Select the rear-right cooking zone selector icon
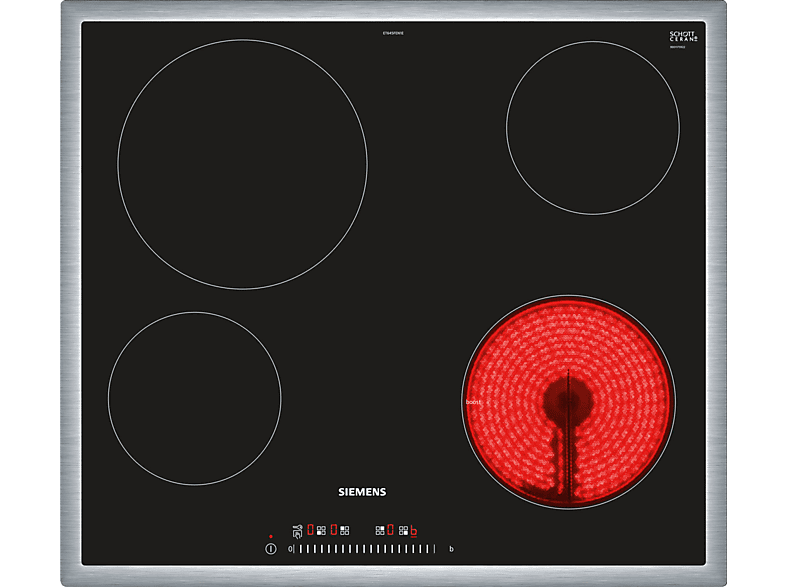The height and width of the screenshot is (587, 786). 380,530
